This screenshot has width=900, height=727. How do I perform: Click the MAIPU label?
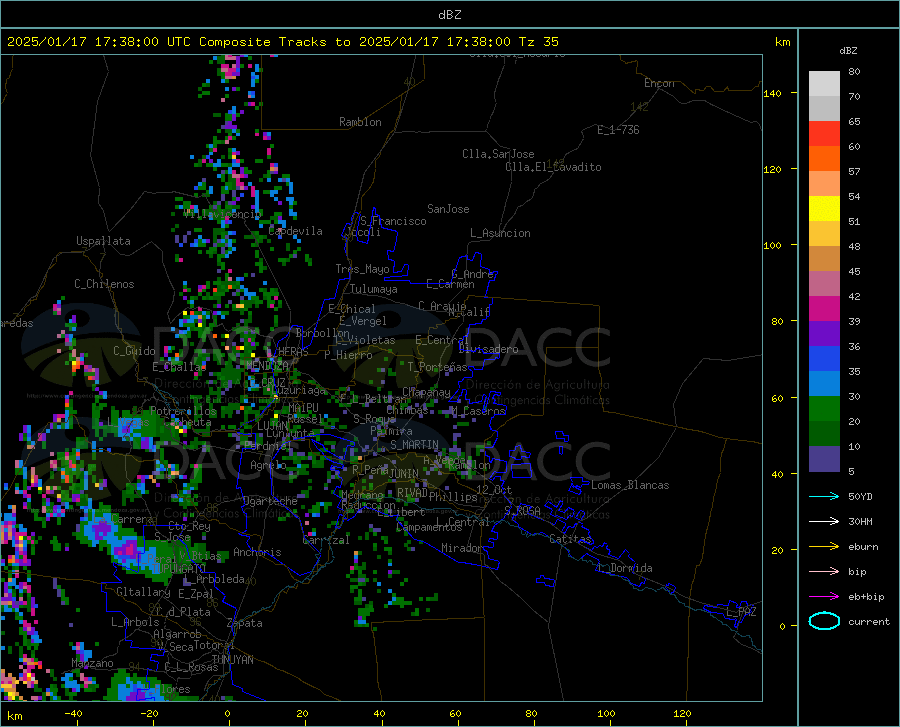pos(303,407)
